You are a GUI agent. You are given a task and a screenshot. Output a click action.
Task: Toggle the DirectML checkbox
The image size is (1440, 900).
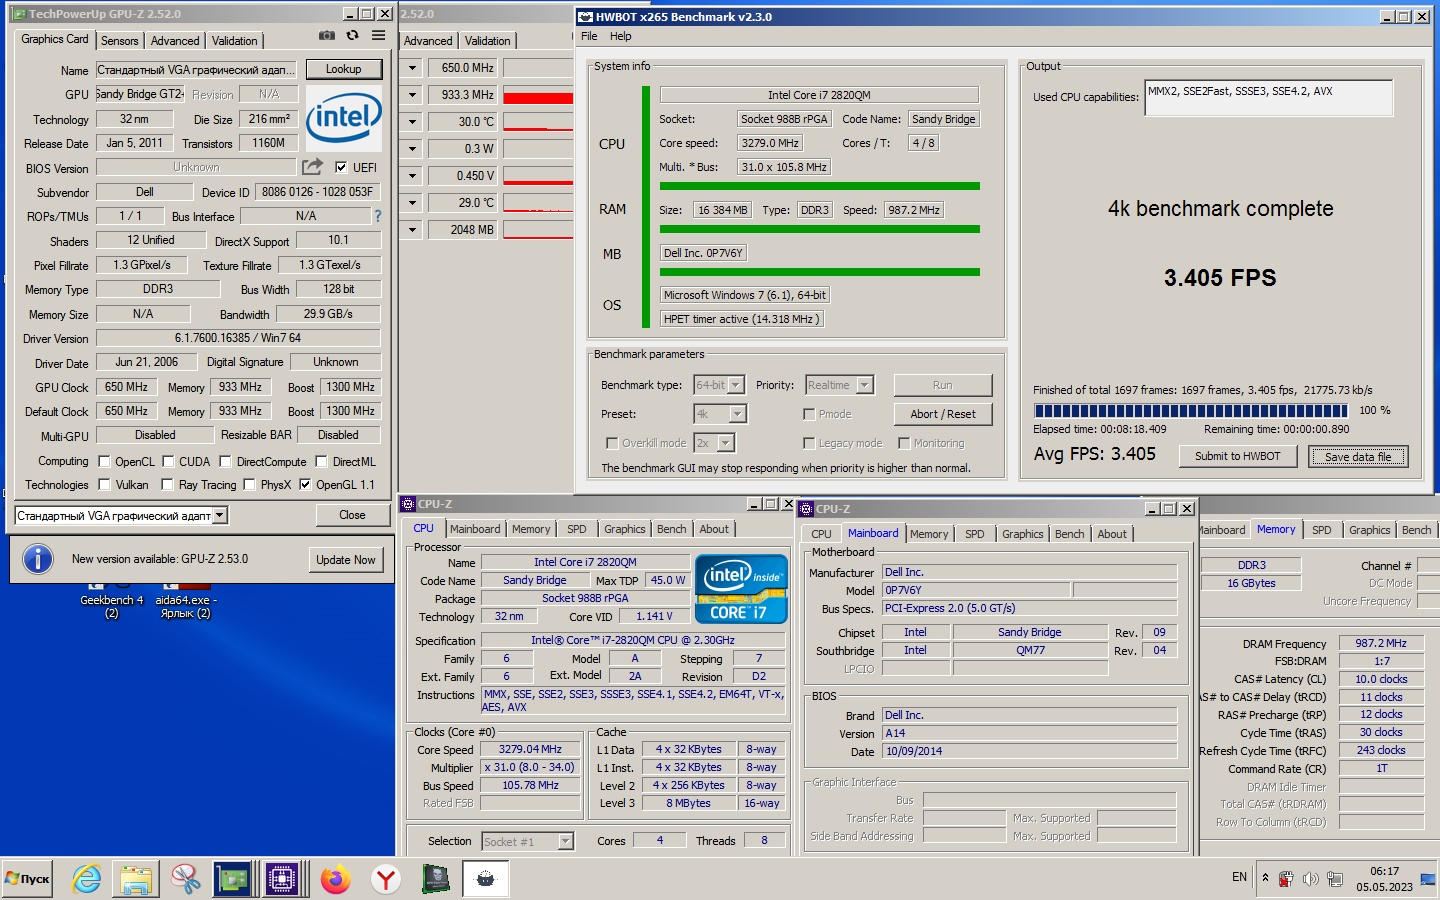tap(321, 462)
